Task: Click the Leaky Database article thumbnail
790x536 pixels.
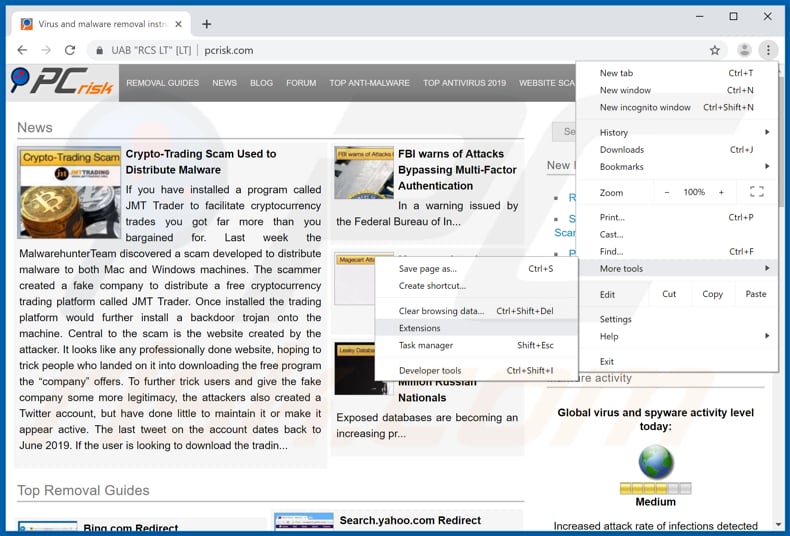Action: (x=355, y=369)
